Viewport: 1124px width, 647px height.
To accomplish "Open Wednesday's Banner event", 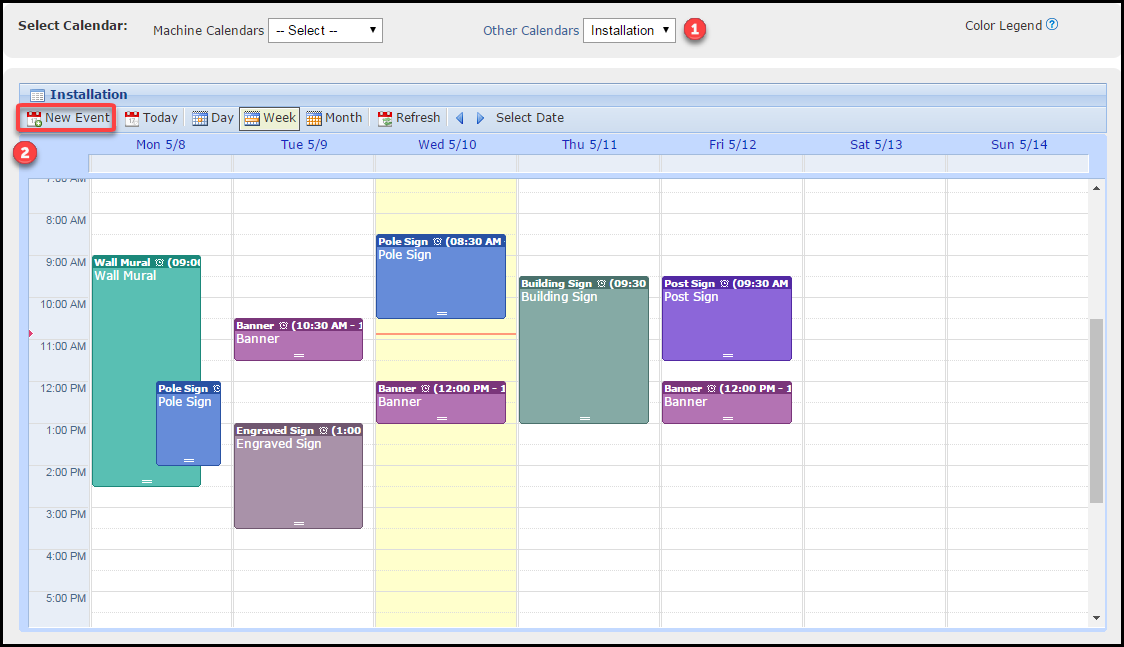I will 441,403.
